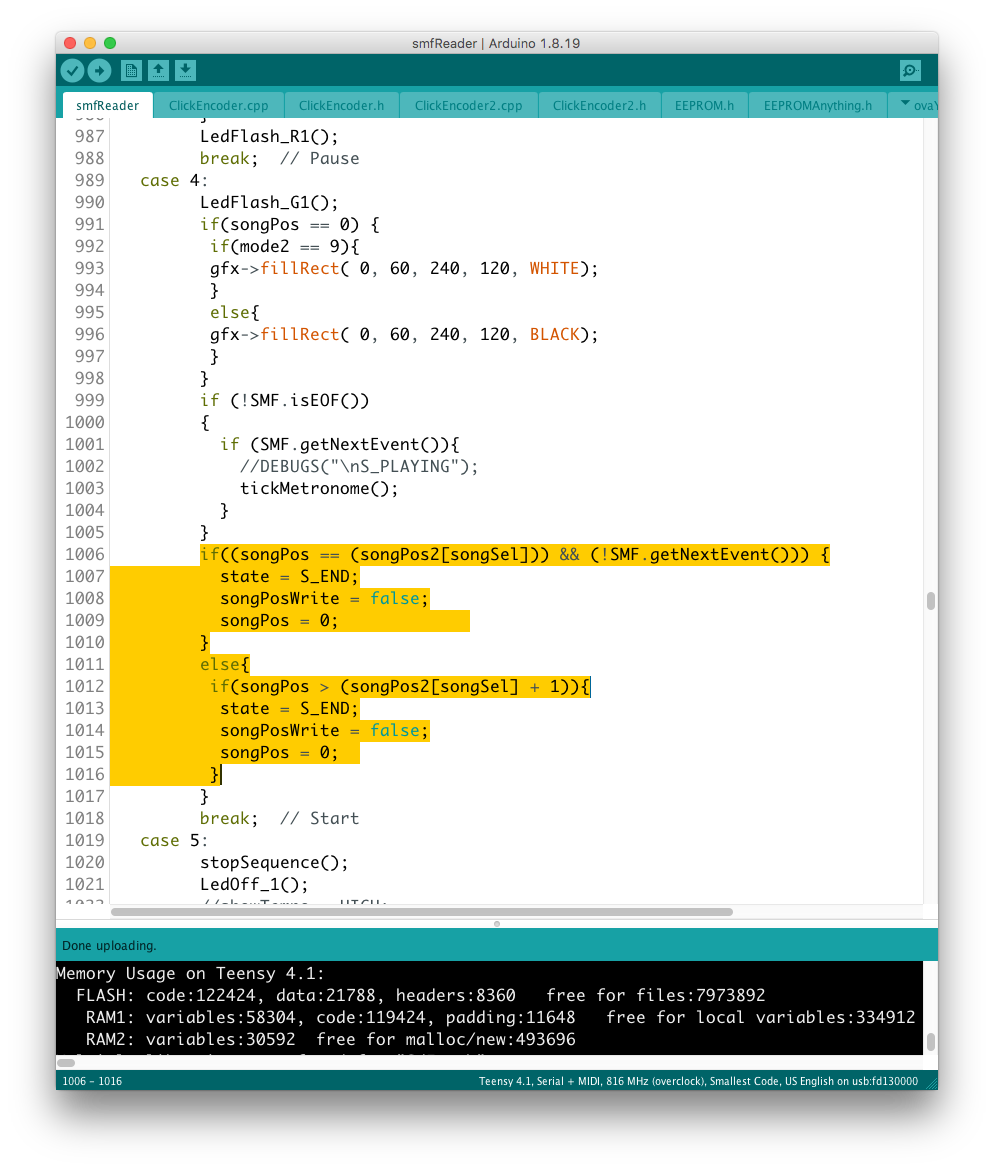Image resolution: width=994 pixels, height=1170 pixels.
Task: Click the Upload arrow icon
Action: click(x=99, y=70)
